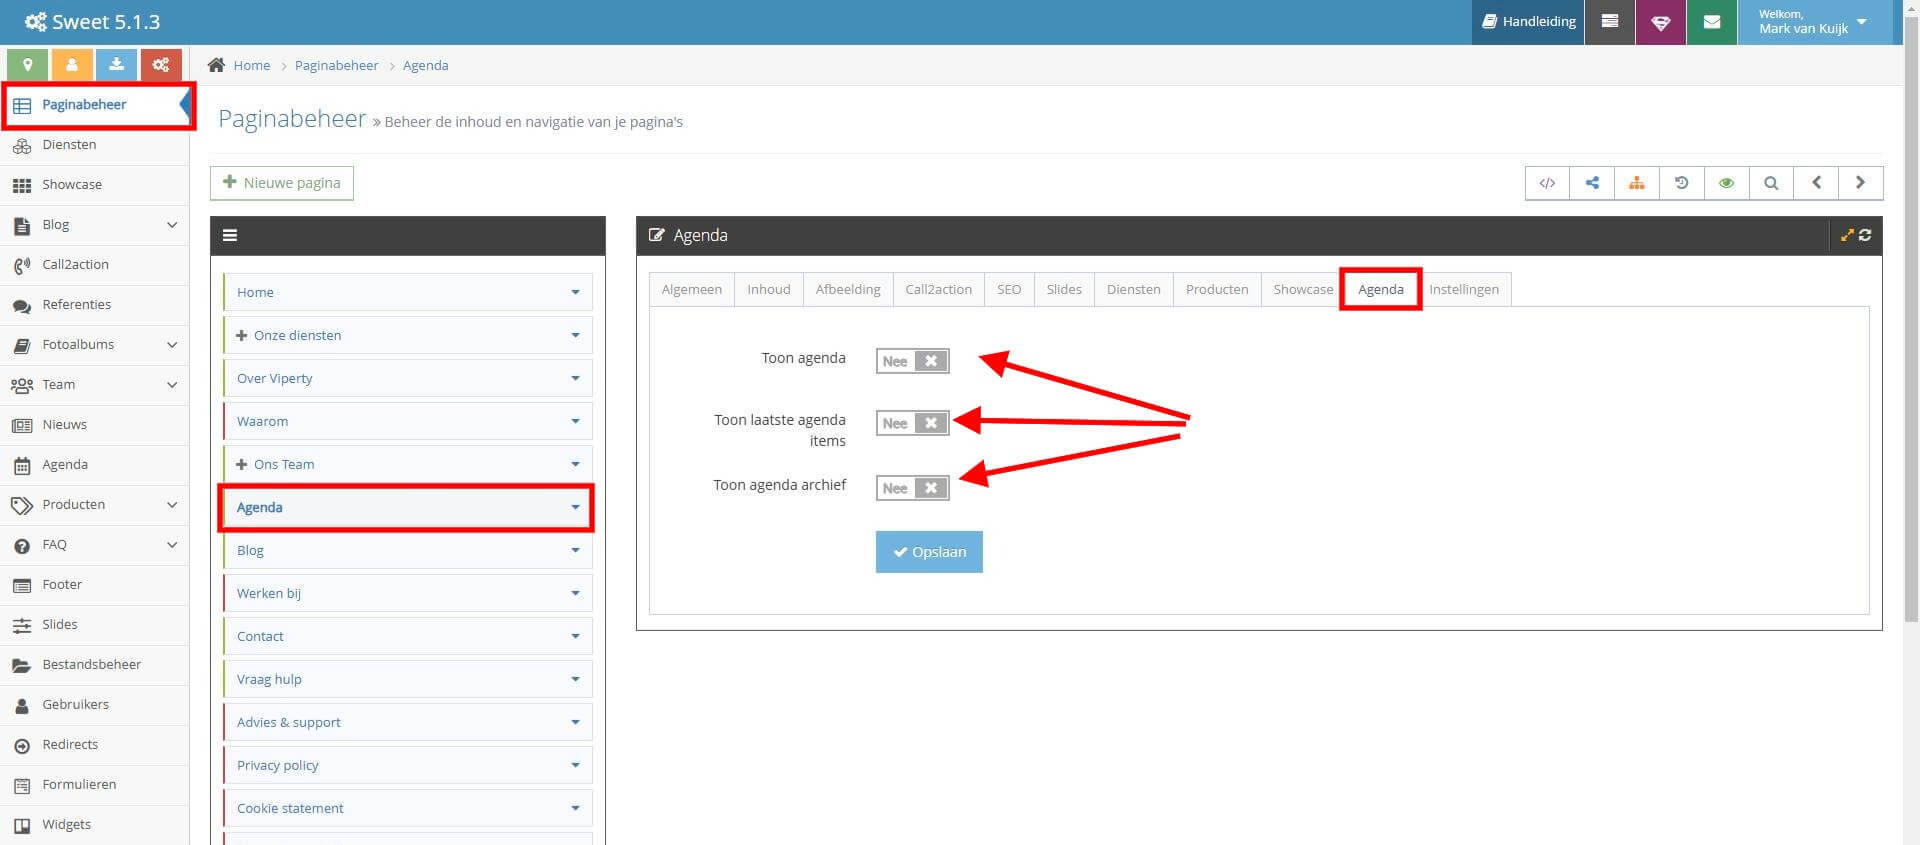Open the Mark van Kuijk user menu
1920x845 pixels.
(1813, 22)
